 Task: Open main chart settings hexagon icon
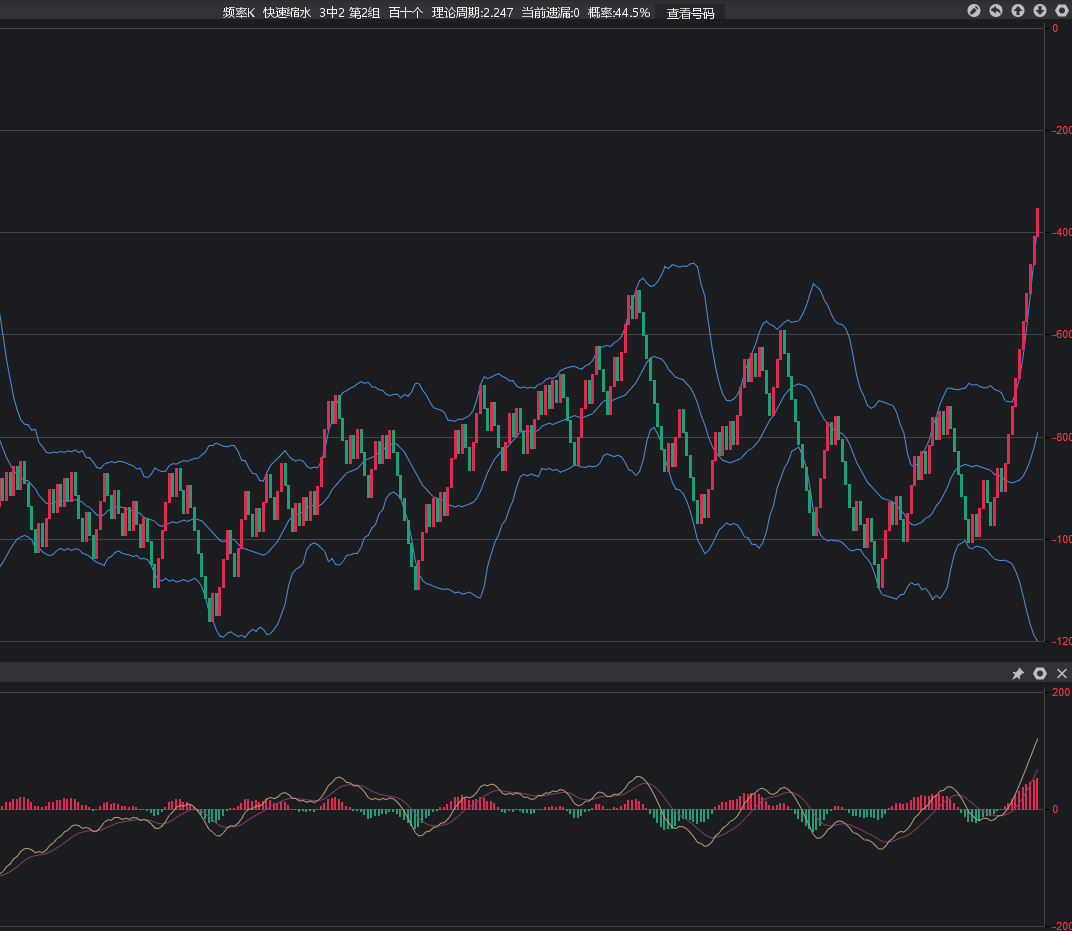coord(1062,11)
